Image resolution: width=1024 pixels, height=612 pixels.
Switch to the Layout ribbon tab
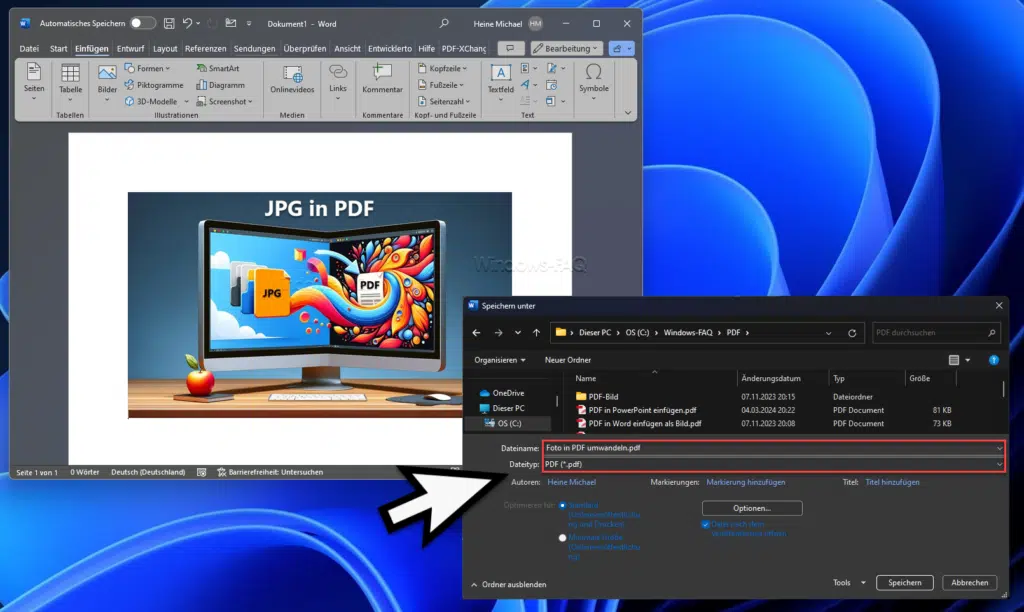coord(165,48)
